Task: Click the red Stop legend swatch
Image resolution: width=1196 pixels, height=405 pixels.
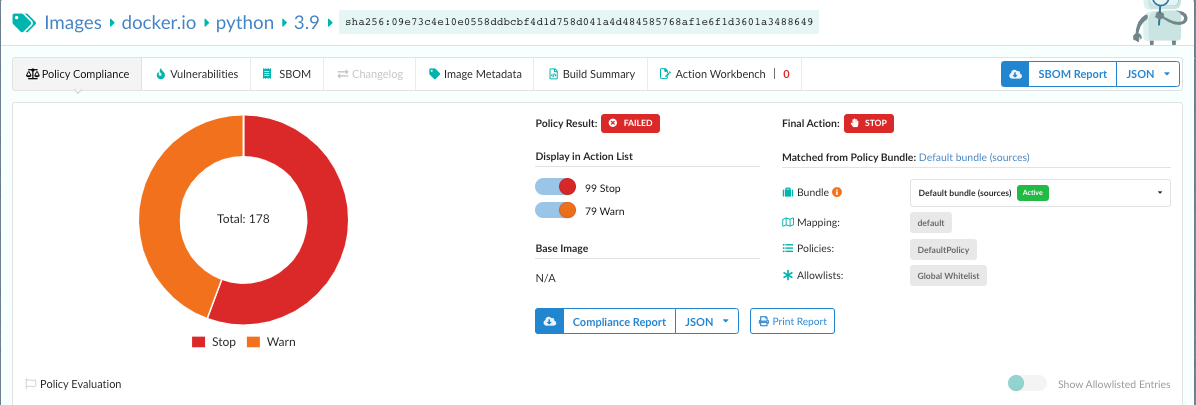Action: coord(198,342)
